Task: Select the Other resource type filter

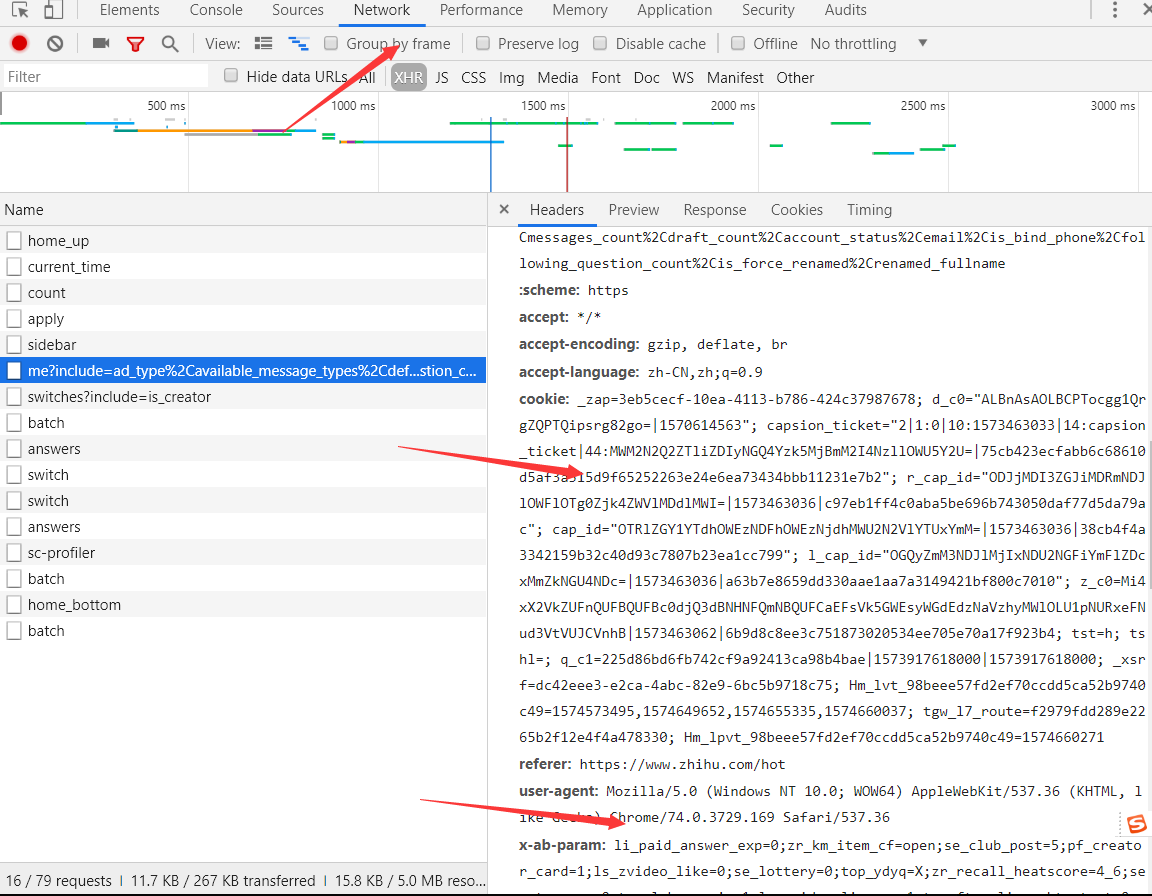Action: coord(795,77)
